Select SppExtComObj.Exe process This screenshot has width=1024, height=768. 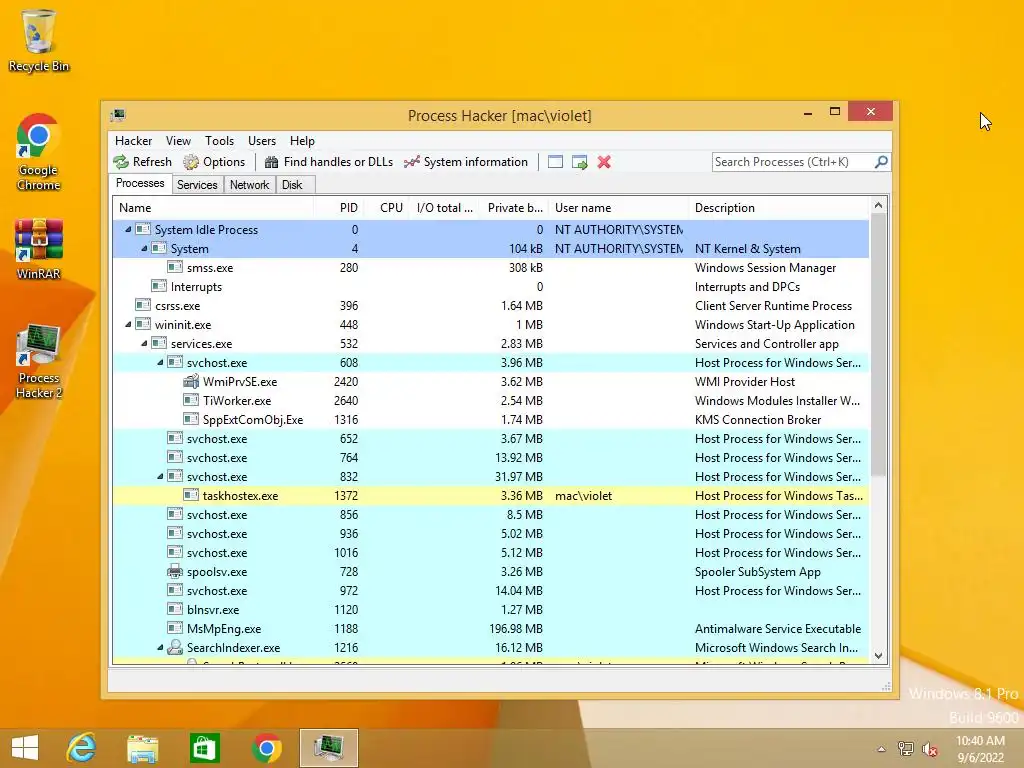490,419
